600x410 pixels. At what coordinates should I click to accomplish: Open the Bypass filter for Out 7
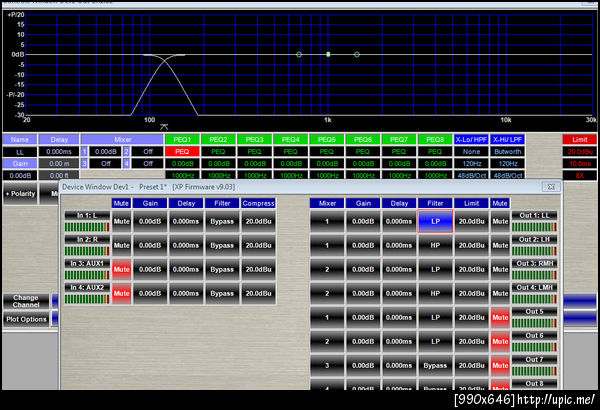click(435, 366)
